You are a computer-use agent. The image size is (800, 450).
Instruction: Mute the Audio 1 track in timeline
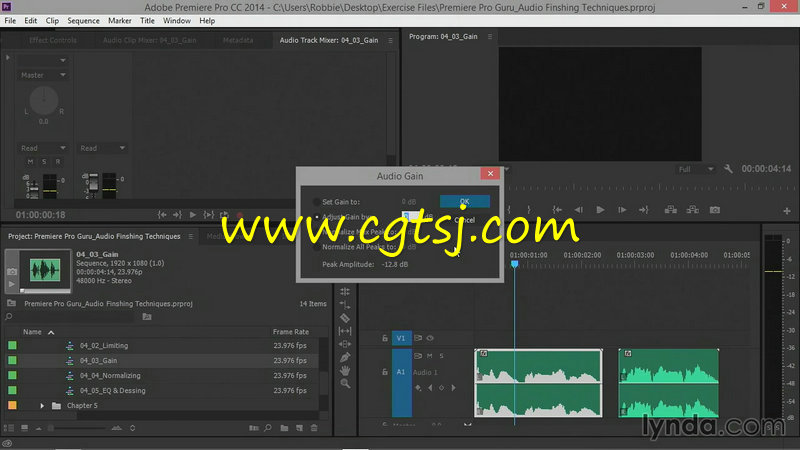point(430,356)
